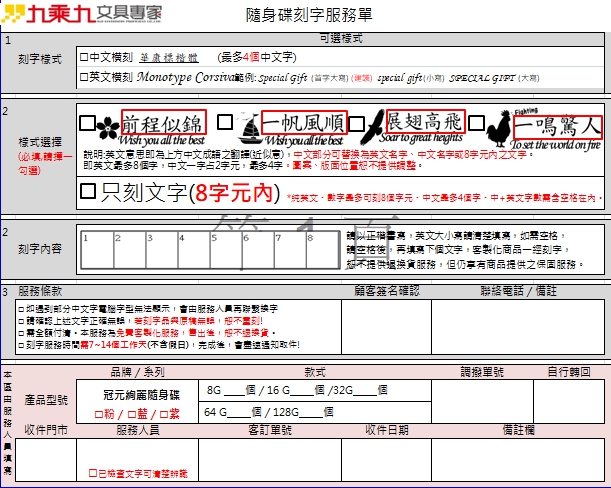The width and height of the screenshot is (611, 488).
Task: Click the 客訂單號 field
Action: coord(270,460)
